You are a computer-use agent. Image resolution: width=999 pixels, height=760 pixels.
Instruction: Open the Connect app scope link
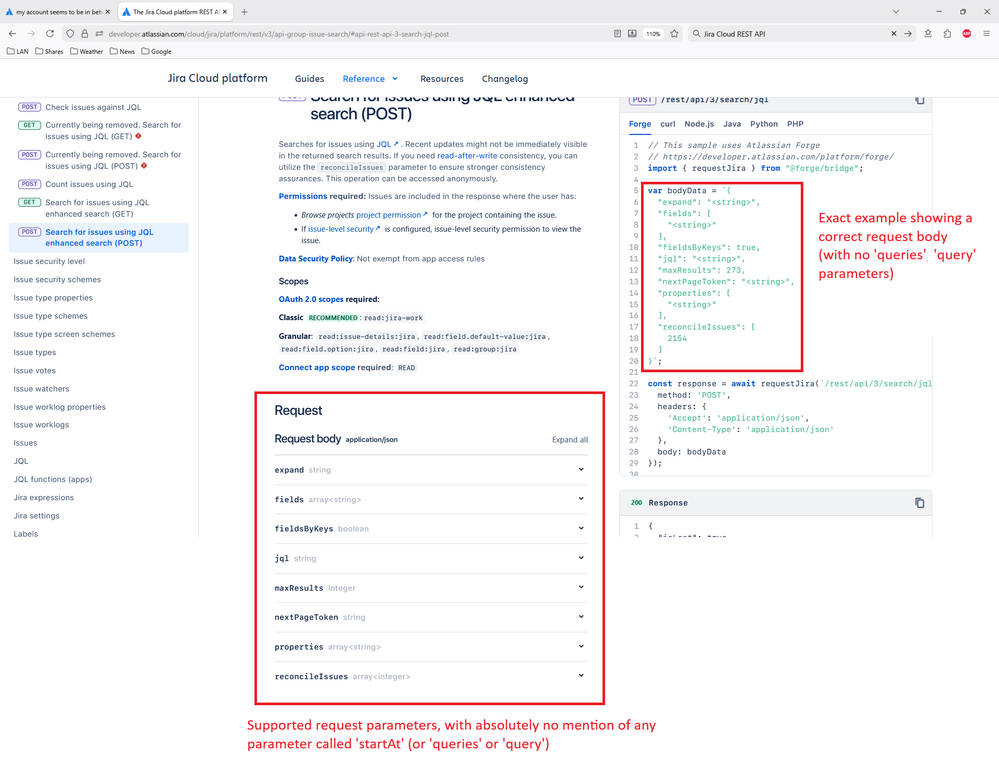click(317, 368)
